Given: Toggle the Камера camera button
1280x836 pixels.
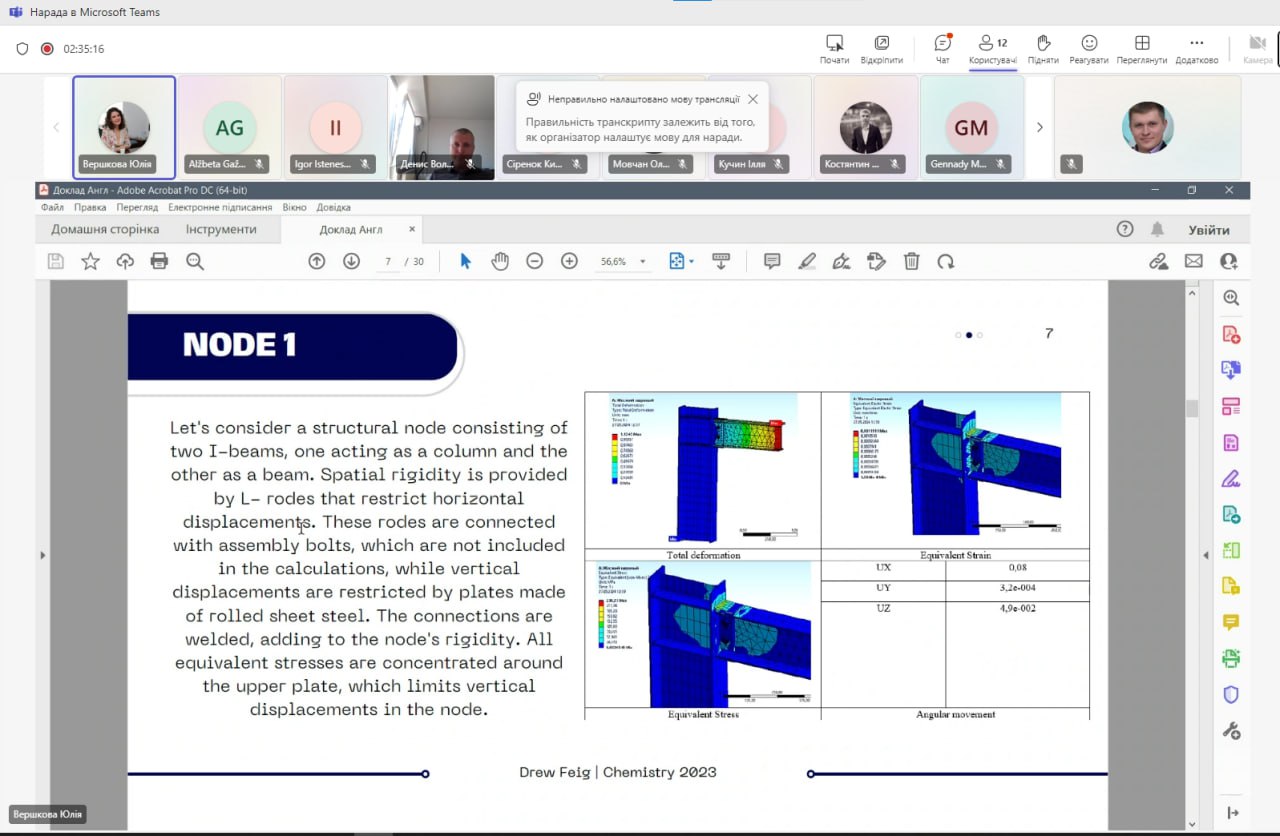Looking at the screenshot, I should click(x=1257, y=48).
